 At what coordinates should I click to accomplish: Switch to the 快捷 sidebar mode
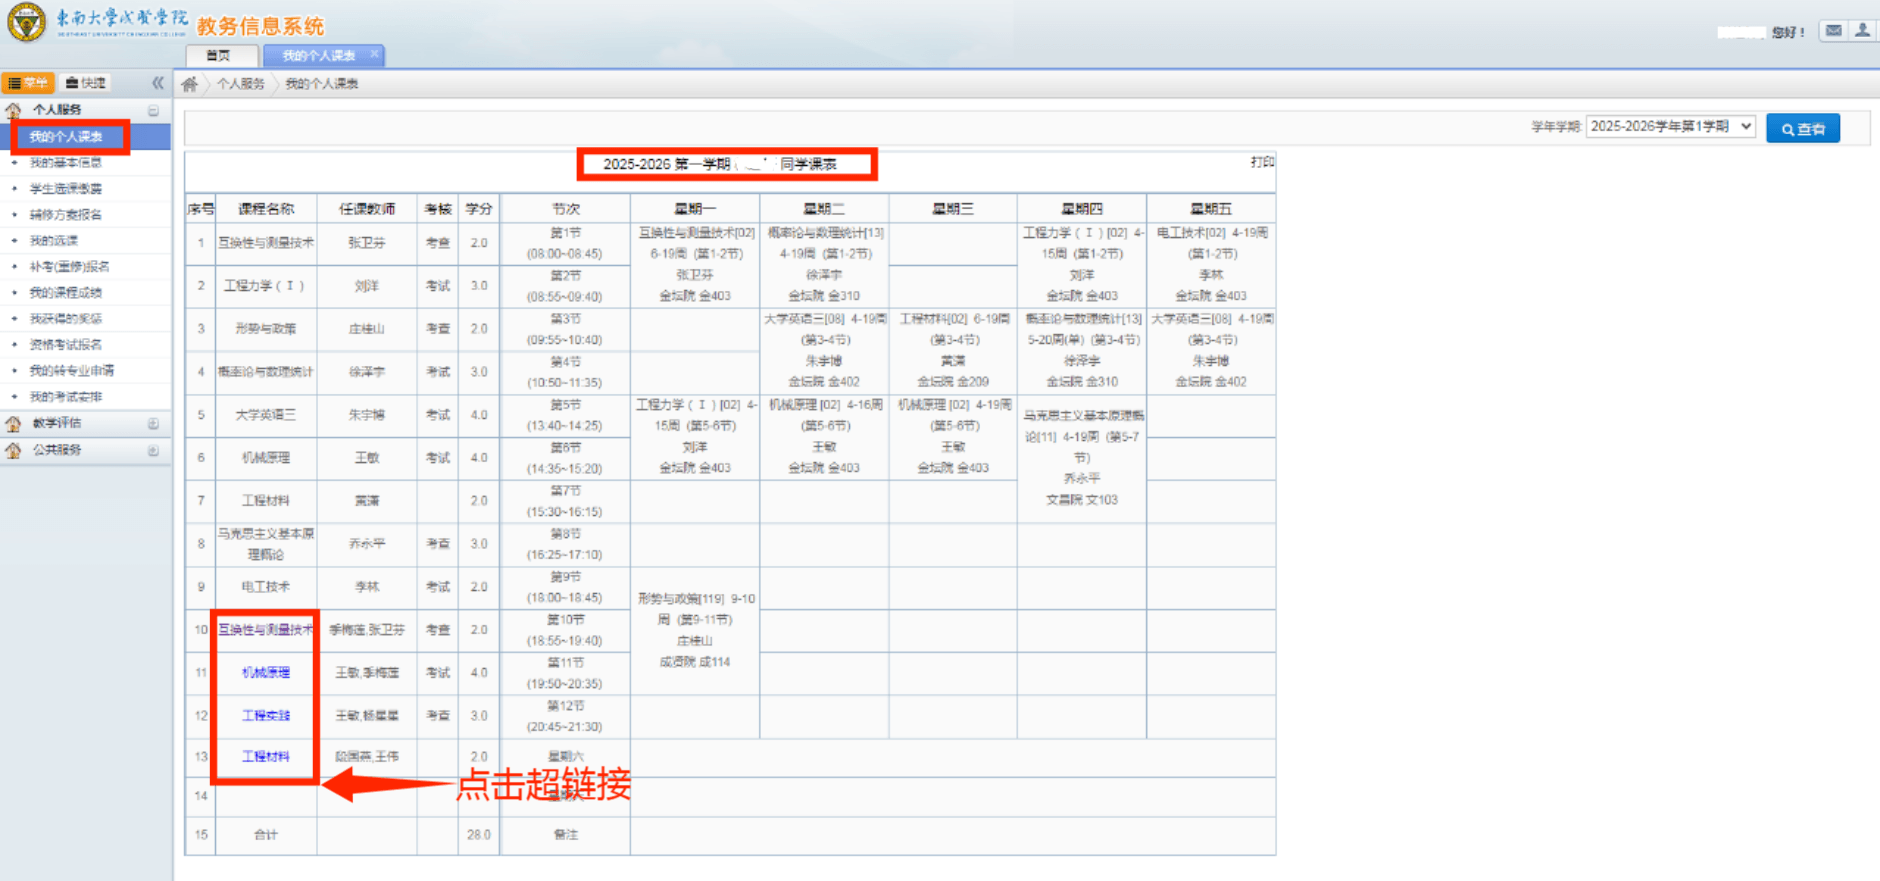coord(86,83)
